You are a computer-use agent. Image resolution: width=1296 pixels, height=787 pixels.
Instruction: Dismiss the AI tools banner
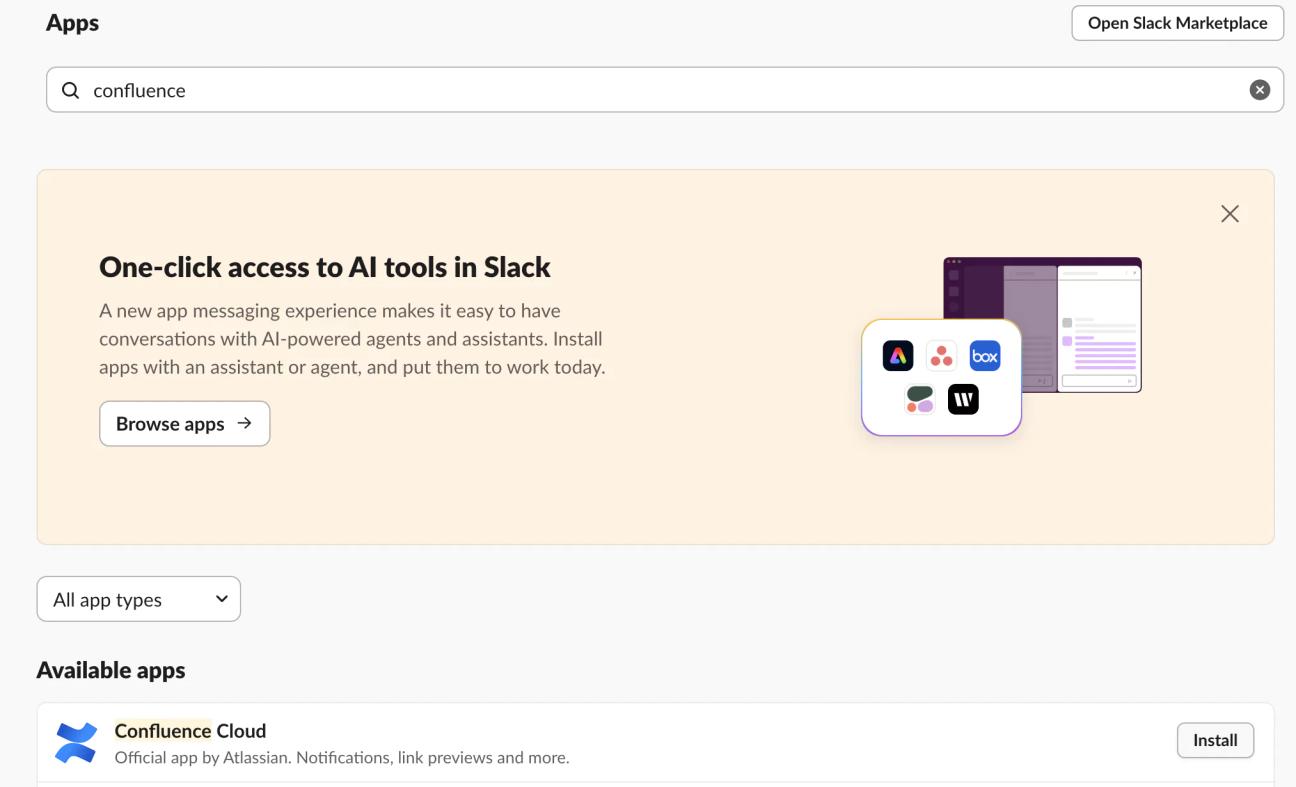pos(1230,214)
